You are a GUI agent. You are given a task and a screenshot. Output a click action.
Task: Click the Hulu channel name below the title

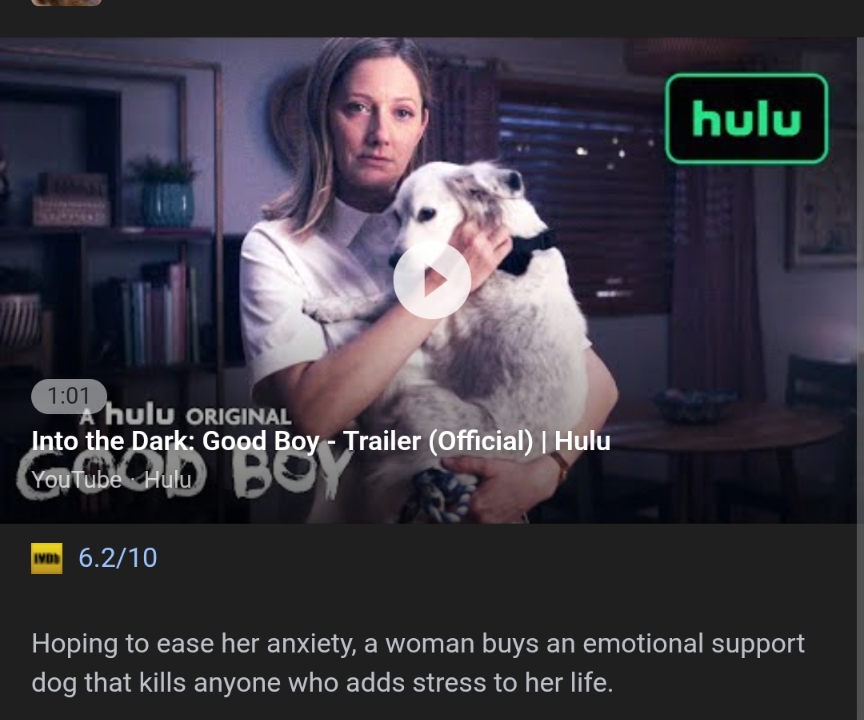click(x=168, y=480)
